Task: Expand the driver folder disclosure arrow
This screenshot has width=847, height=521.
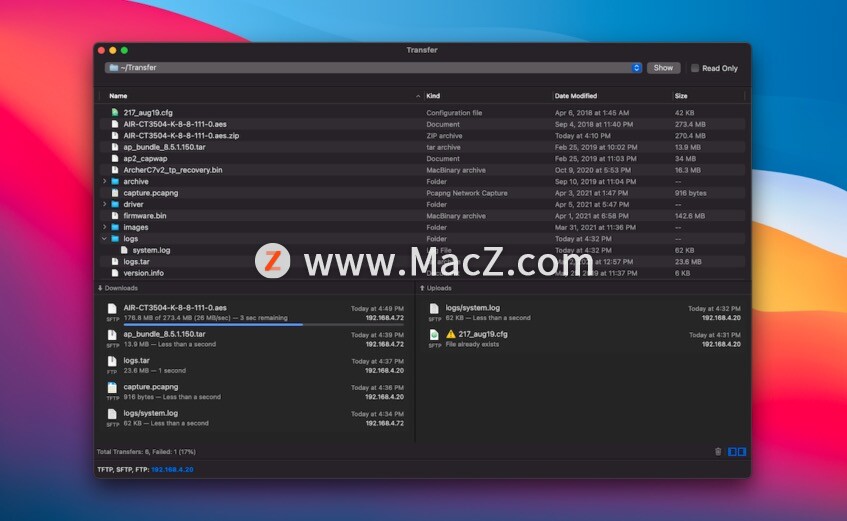Action: [104, 204]
